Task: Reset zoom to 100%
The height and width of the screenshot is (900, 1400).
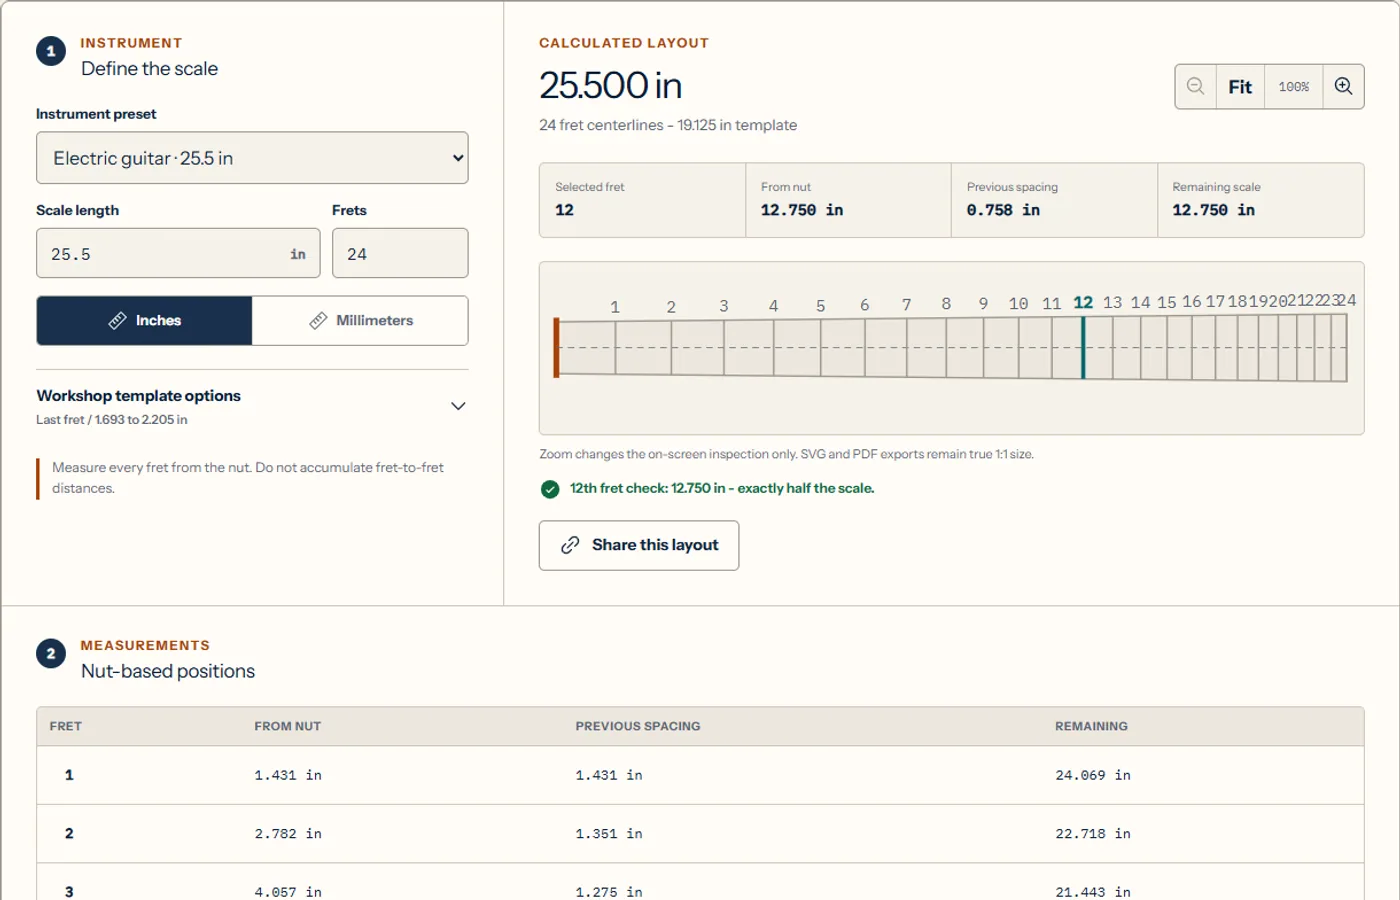Action: pos(1294,87)
